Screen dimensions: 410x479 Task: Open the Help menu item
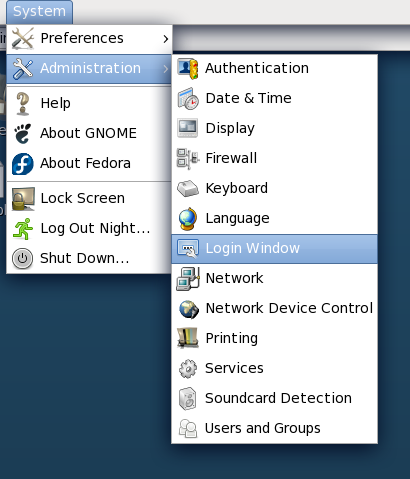(55, 103)
